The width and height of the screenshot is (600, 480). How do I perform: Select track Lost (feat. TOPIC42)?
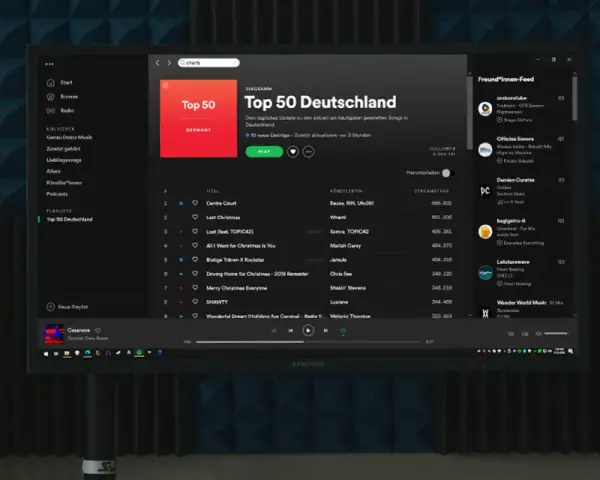click(x=230, y=232)
